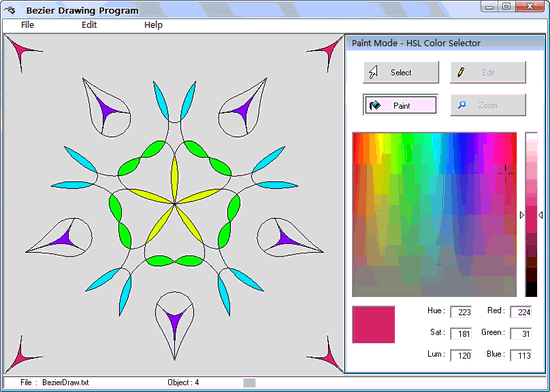
Task: Click the paint bucket icon on Paint button
Action: 375,105
